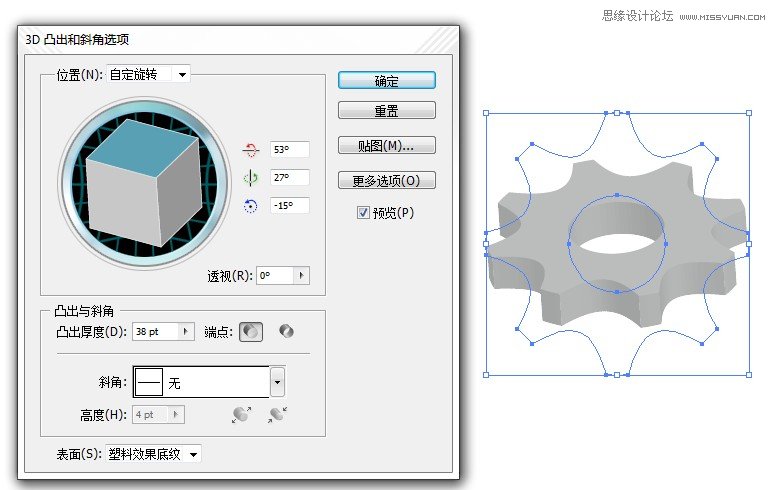776x490 pixels.
Task: Click the X-axis rotation icon
Action: click(251, 149)
